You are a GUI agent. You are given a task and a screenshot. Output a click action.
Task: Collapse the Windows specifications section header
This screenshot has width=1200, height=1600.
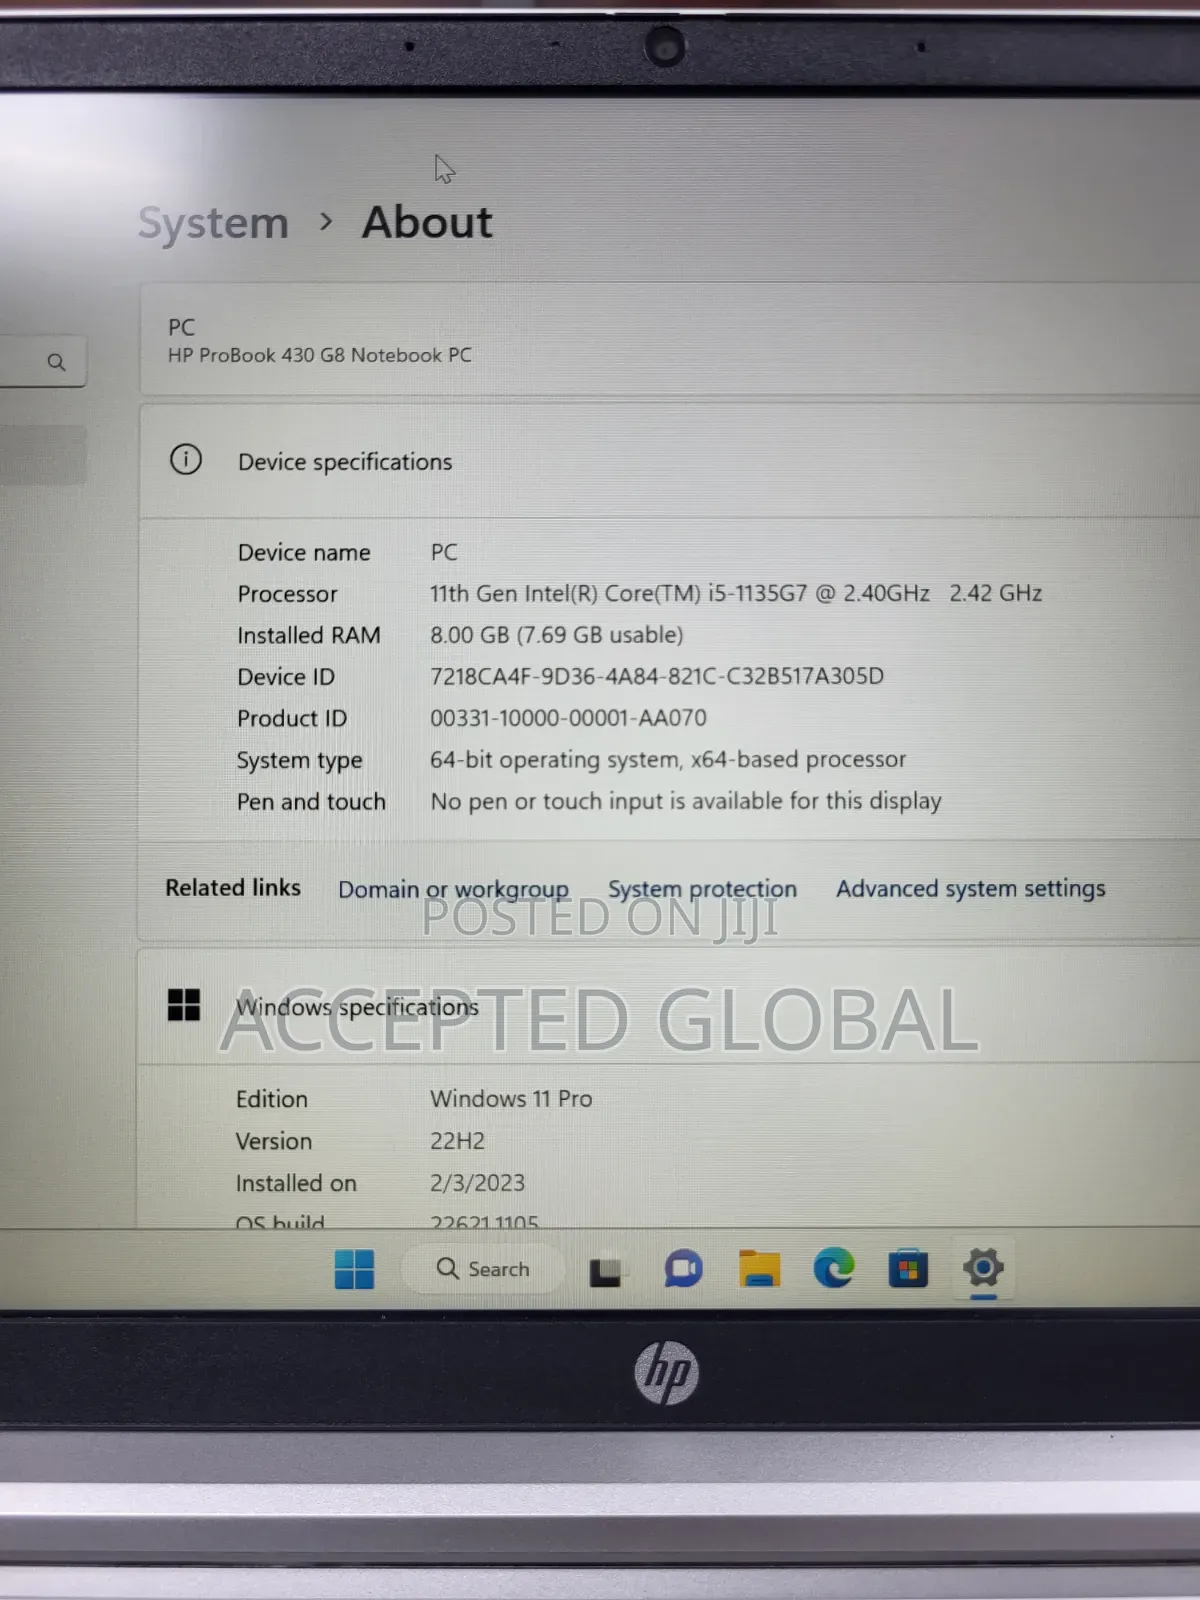669,1006
